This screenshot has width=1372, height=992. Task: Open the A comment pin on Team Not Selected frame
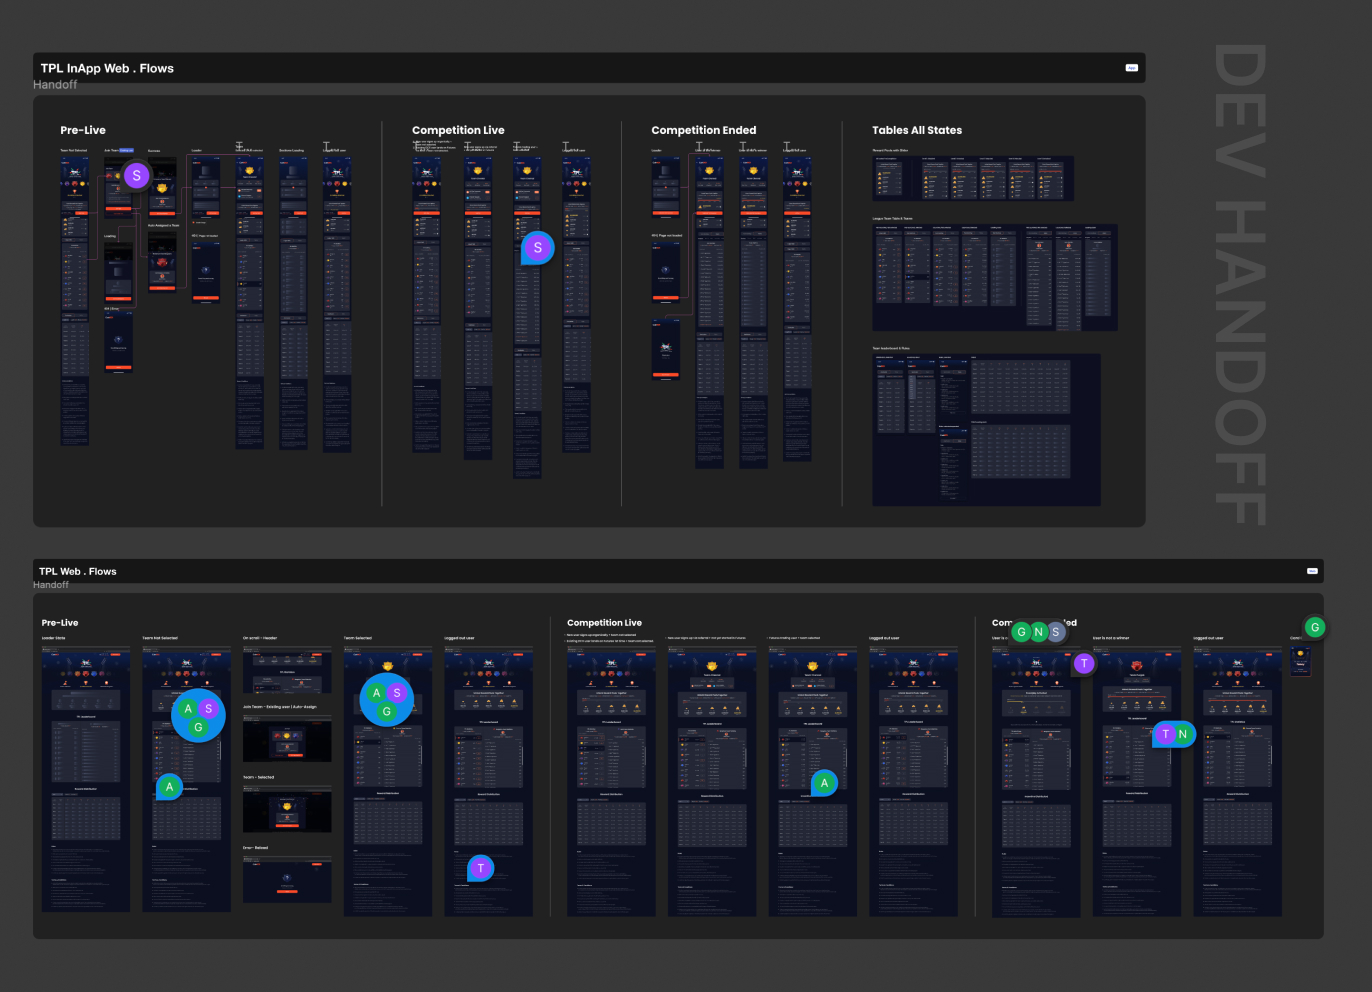pyautogui.click(x=169, y=787)
